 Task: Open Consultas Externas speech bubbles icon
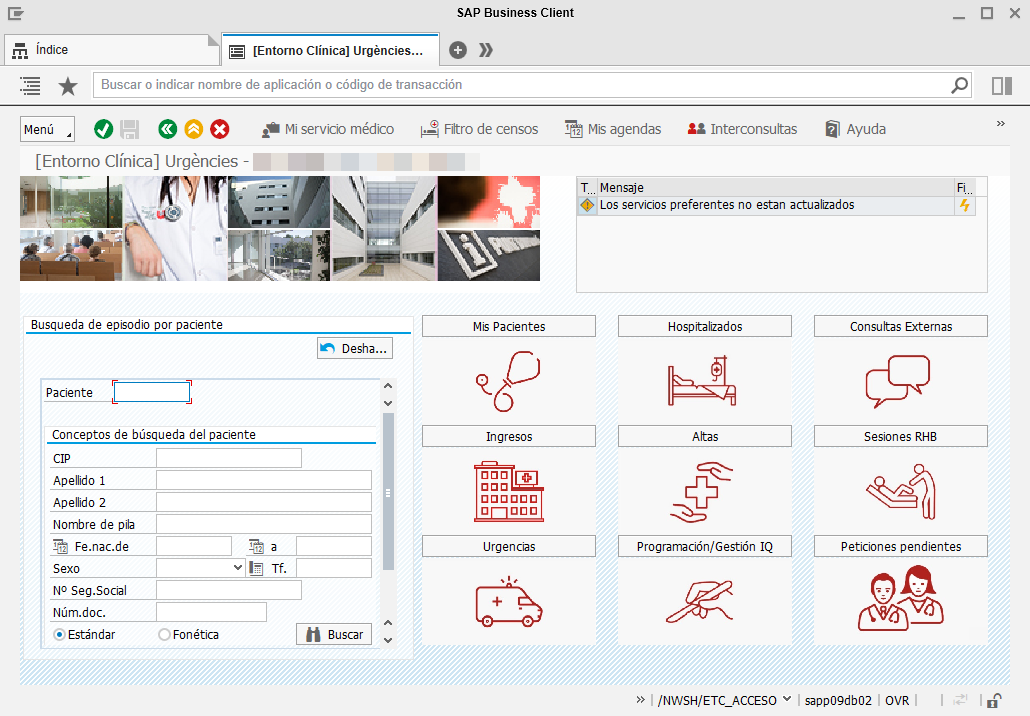click(x=898, y=381)
